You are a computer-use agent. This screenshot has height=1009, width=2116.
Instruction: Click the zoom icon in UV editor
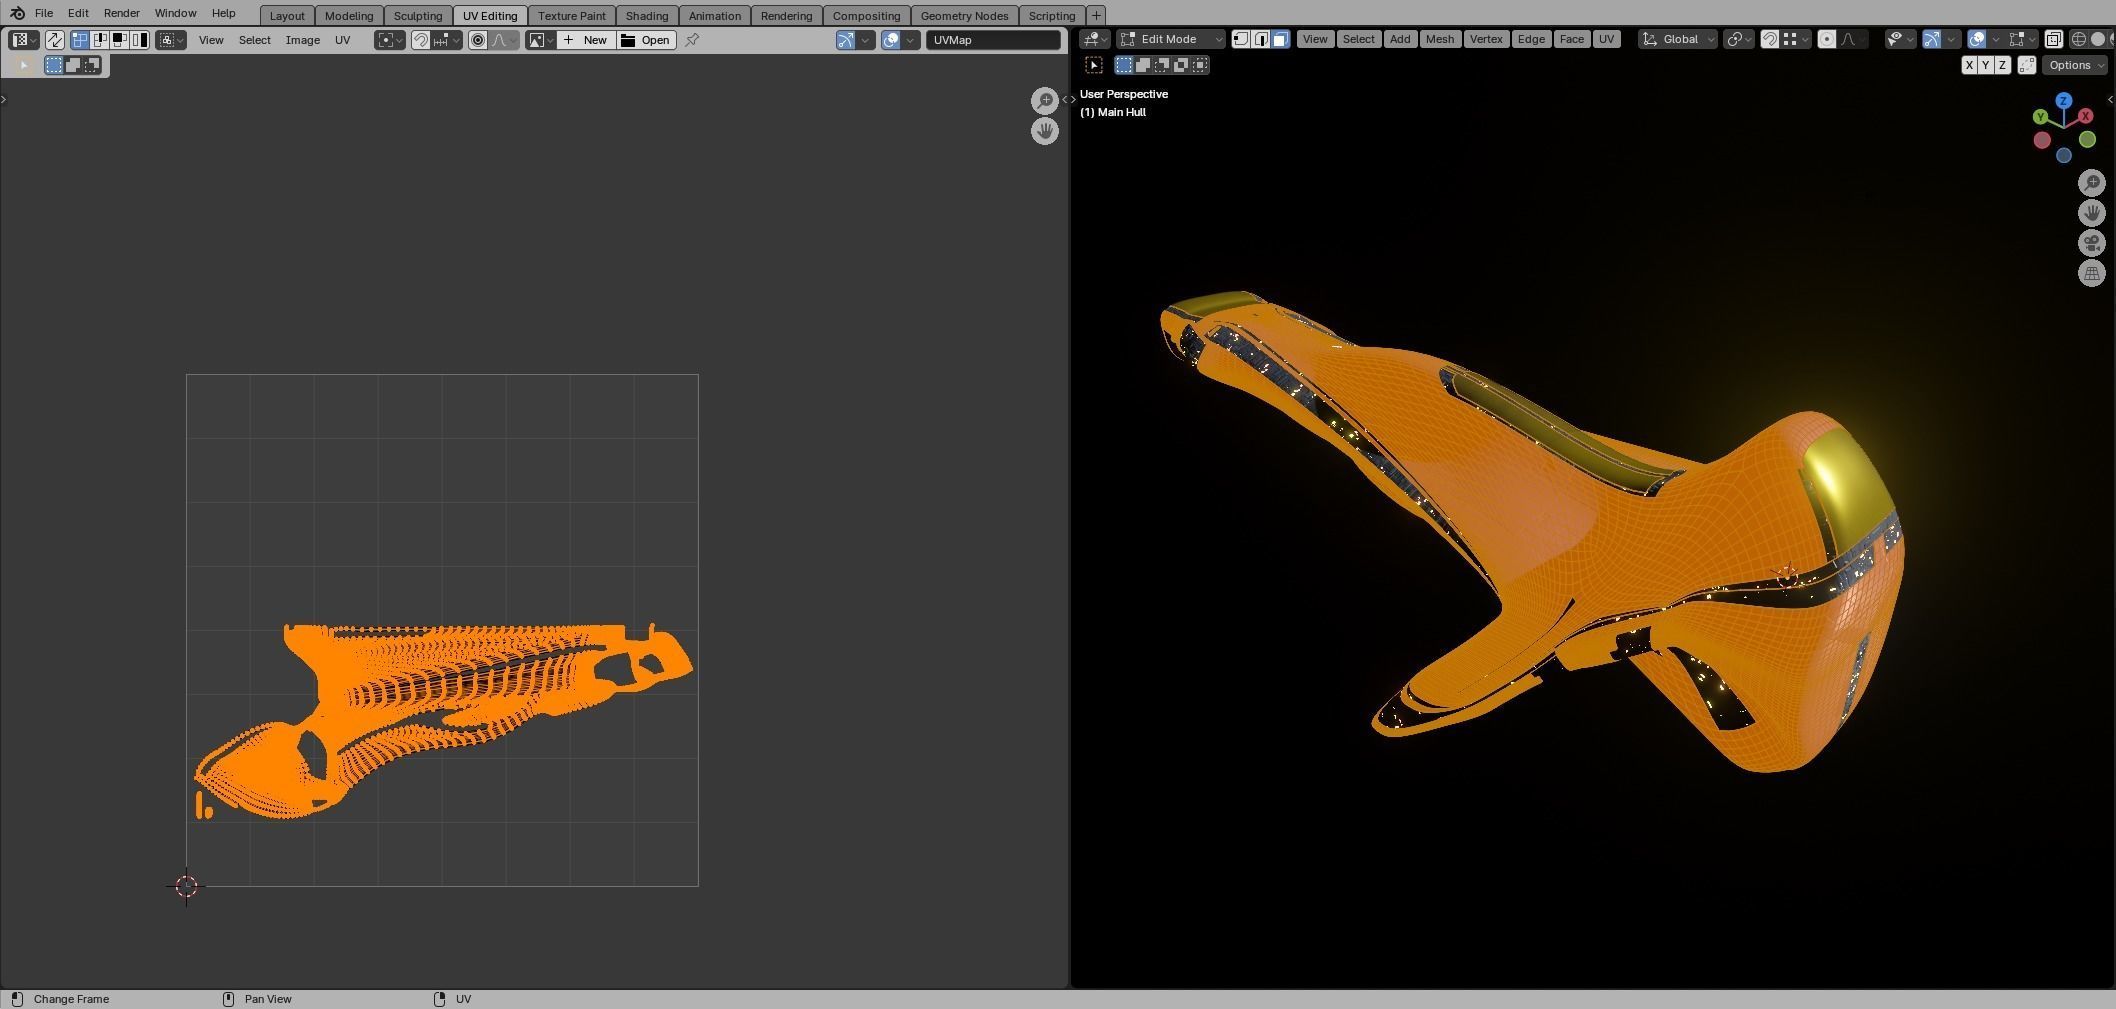pos(1045,100)
